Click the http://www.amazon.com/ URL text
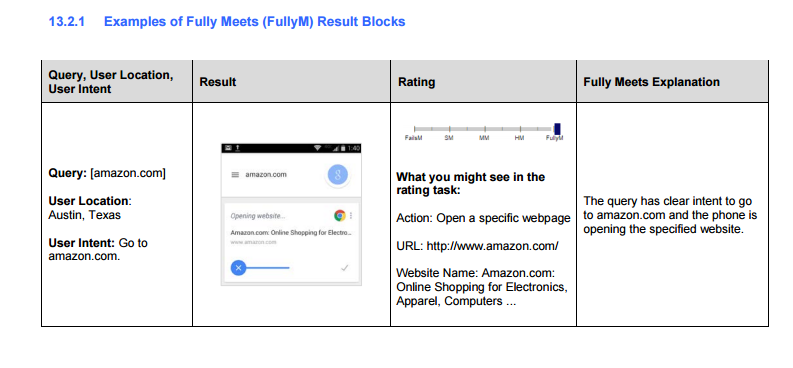The height and width of the screenshot is (368, 793). point(493,246)
